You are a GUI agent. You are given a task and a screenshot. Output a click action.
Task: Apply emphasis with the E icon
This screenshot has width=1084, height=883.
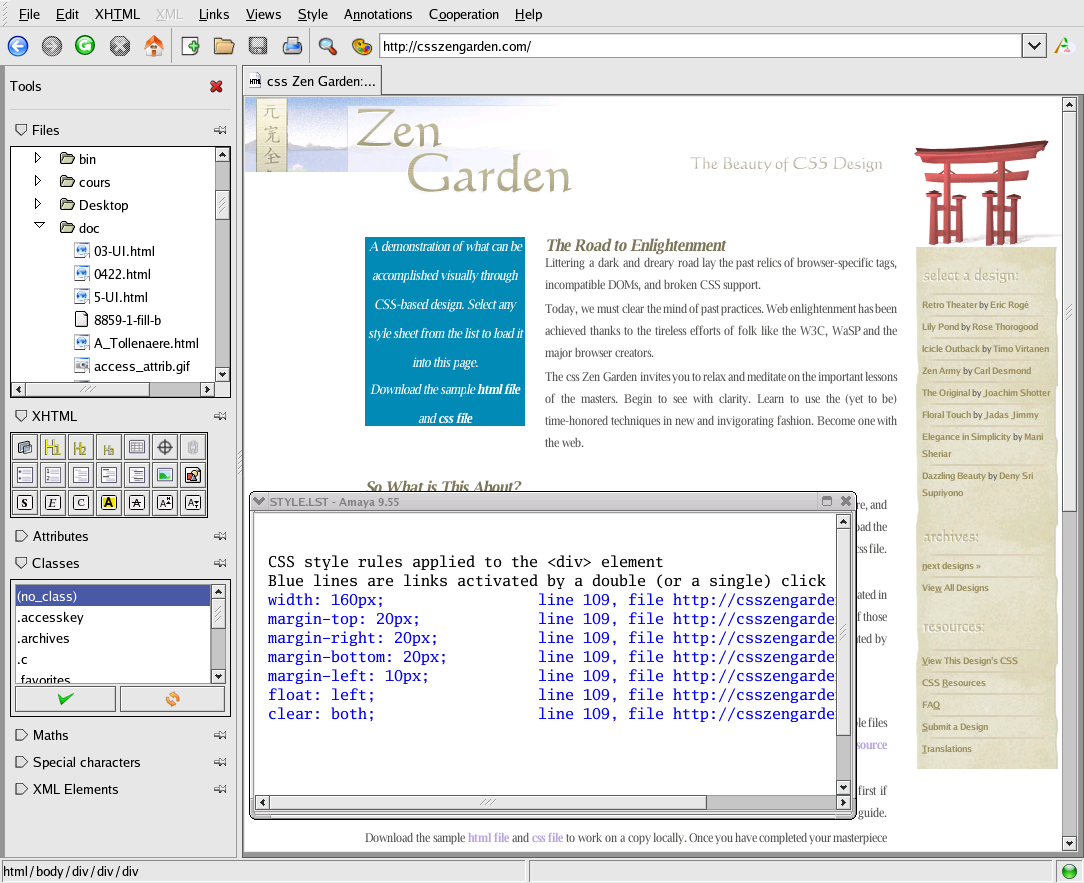tap(53, 503)
